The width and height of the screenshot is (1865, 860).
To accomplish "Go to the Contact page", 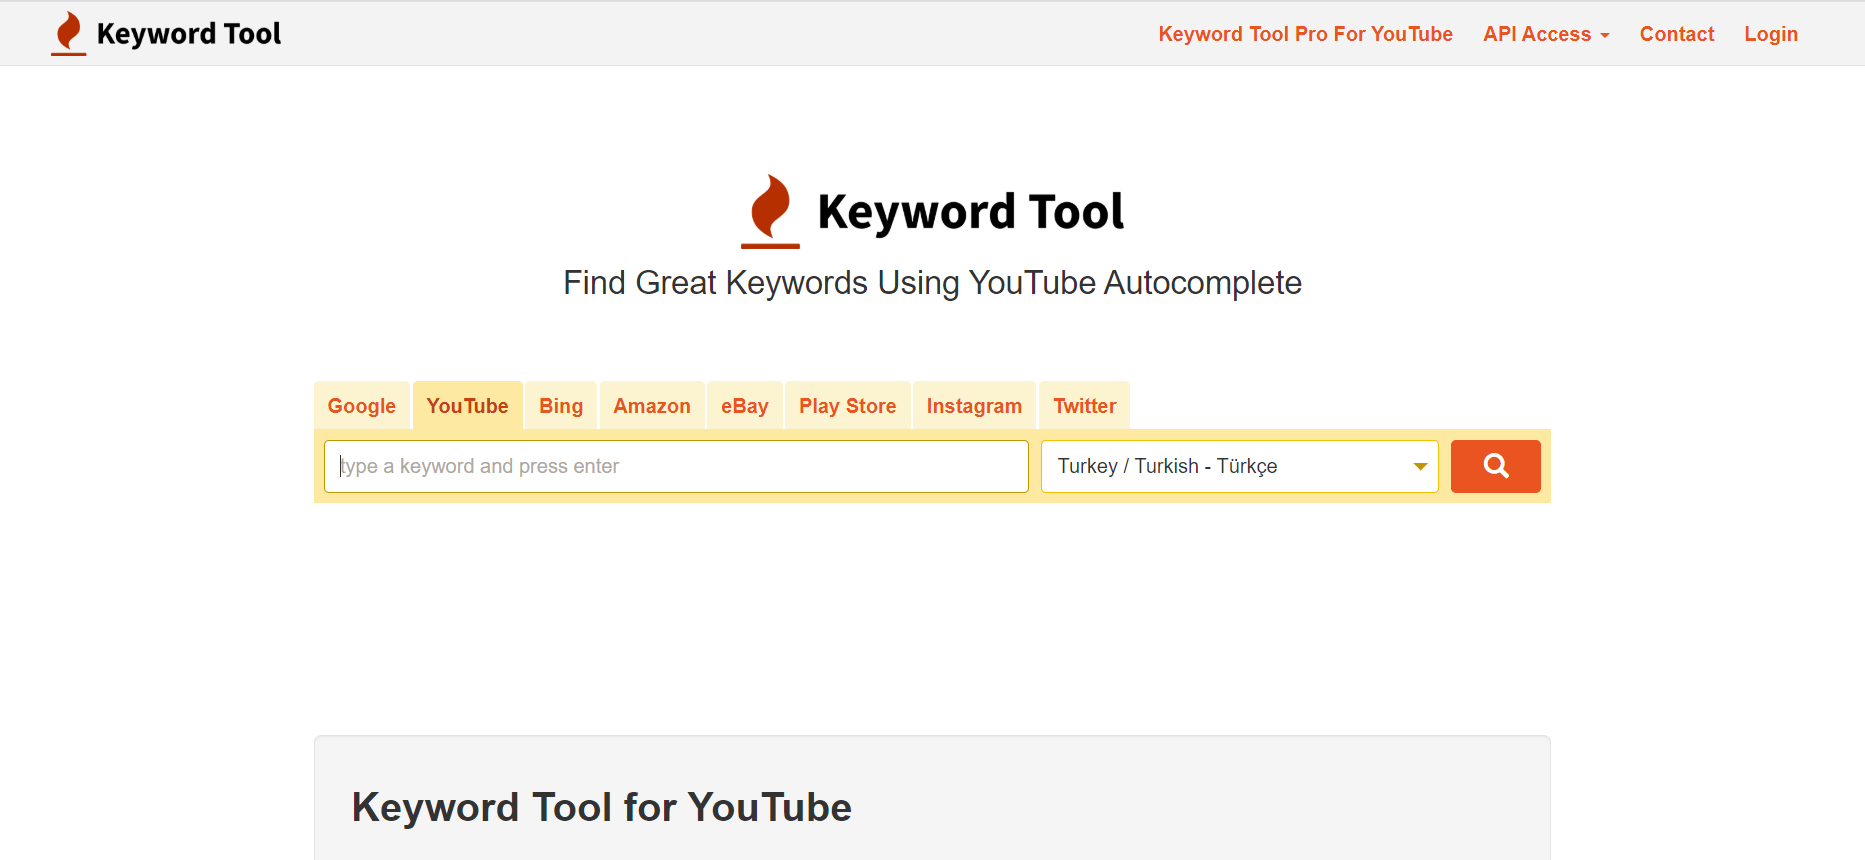I will click(x=1677, y=34).
